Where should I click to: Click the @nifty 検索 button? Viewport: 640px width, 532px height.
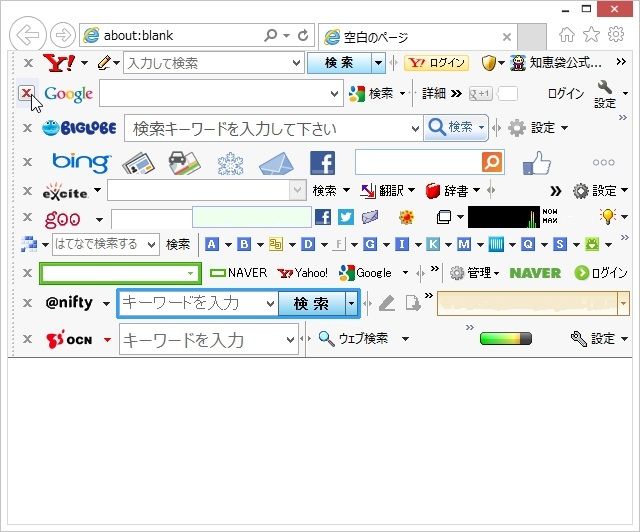click(312, 303)
